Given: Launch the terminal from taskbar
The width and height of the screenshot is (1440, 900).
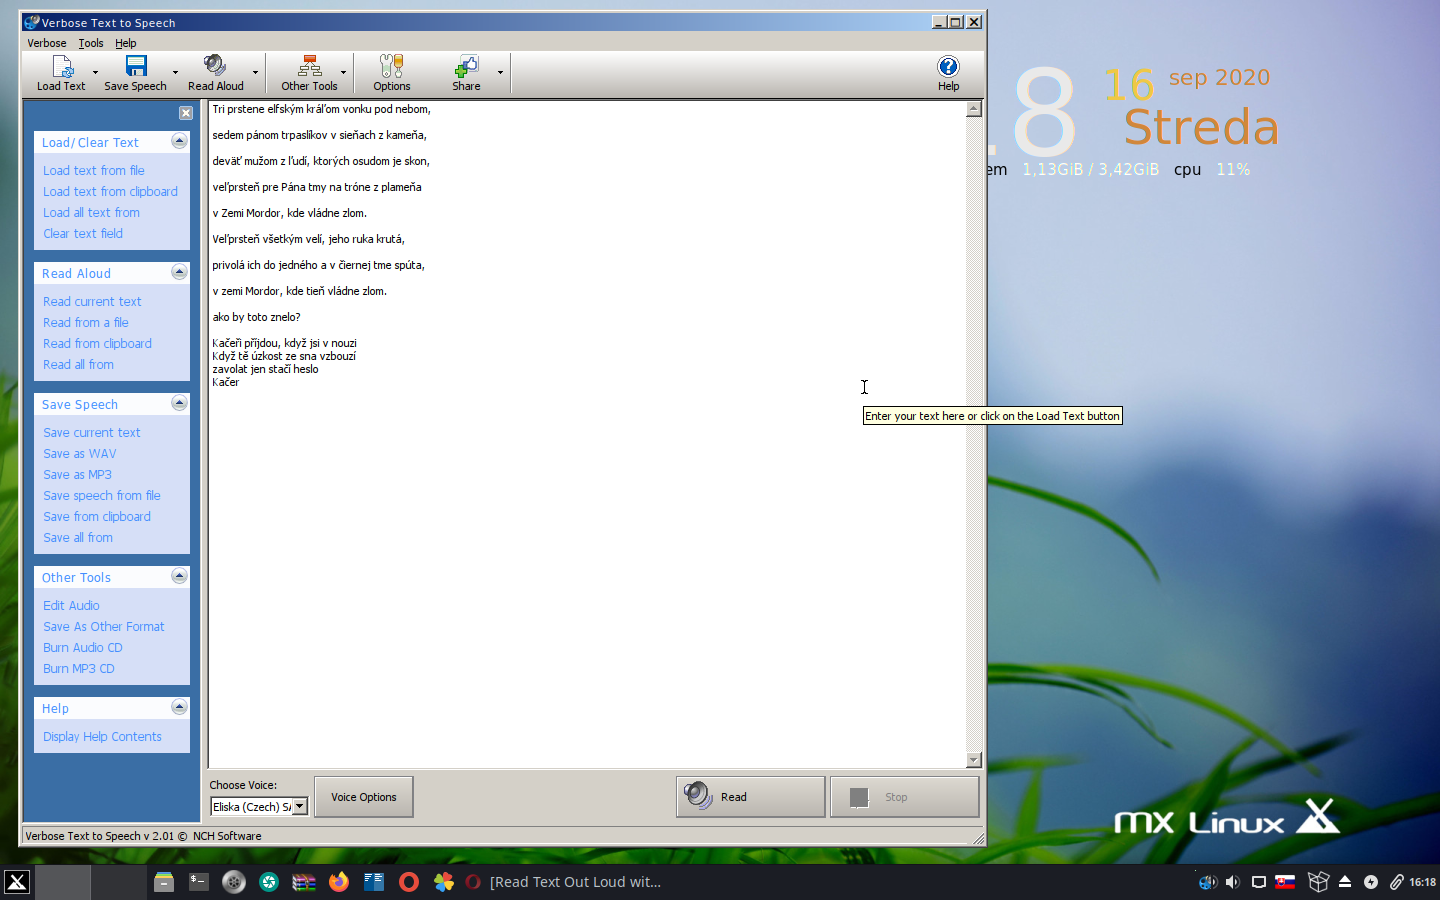Looking at the screenshot, I should [x=199, y=882].
